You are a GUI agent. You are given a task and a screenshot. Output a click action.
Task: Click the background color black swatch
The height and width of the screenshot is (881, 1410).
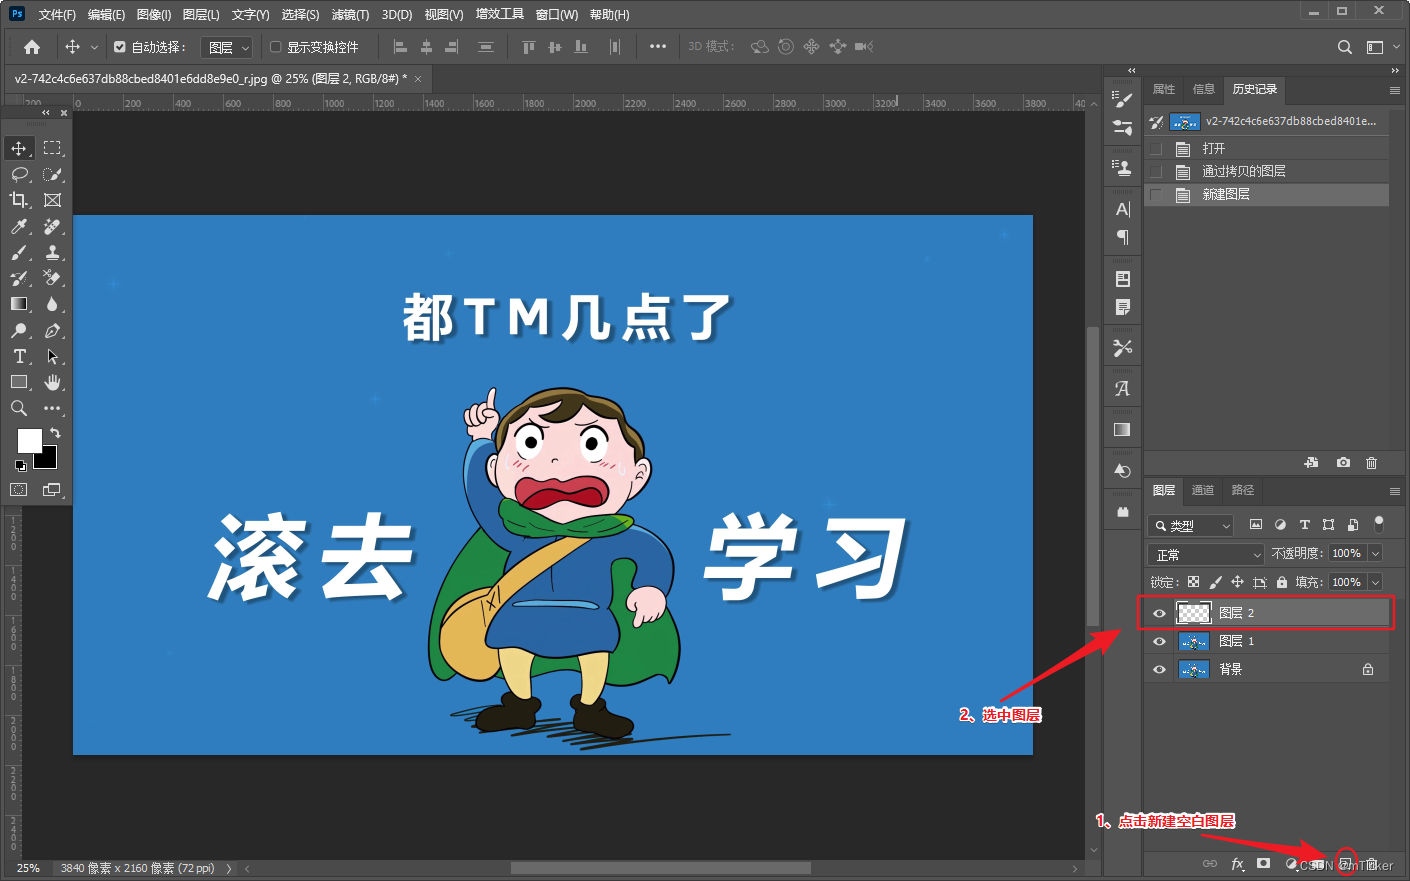click(x=49, y=461)
